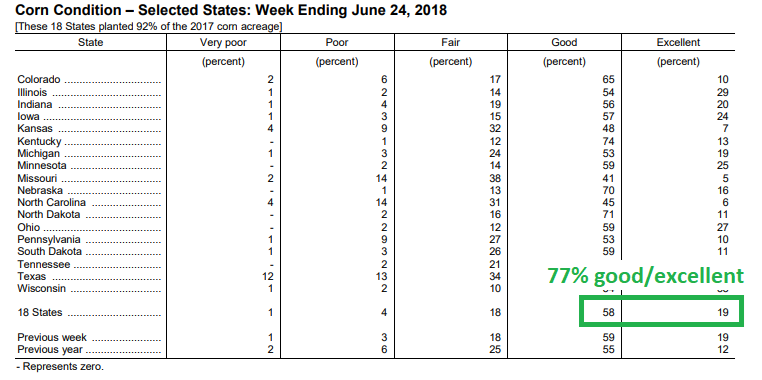Click the green 77% good/excellent annotation
The image size is (762, 380).
tap(645, 276)
